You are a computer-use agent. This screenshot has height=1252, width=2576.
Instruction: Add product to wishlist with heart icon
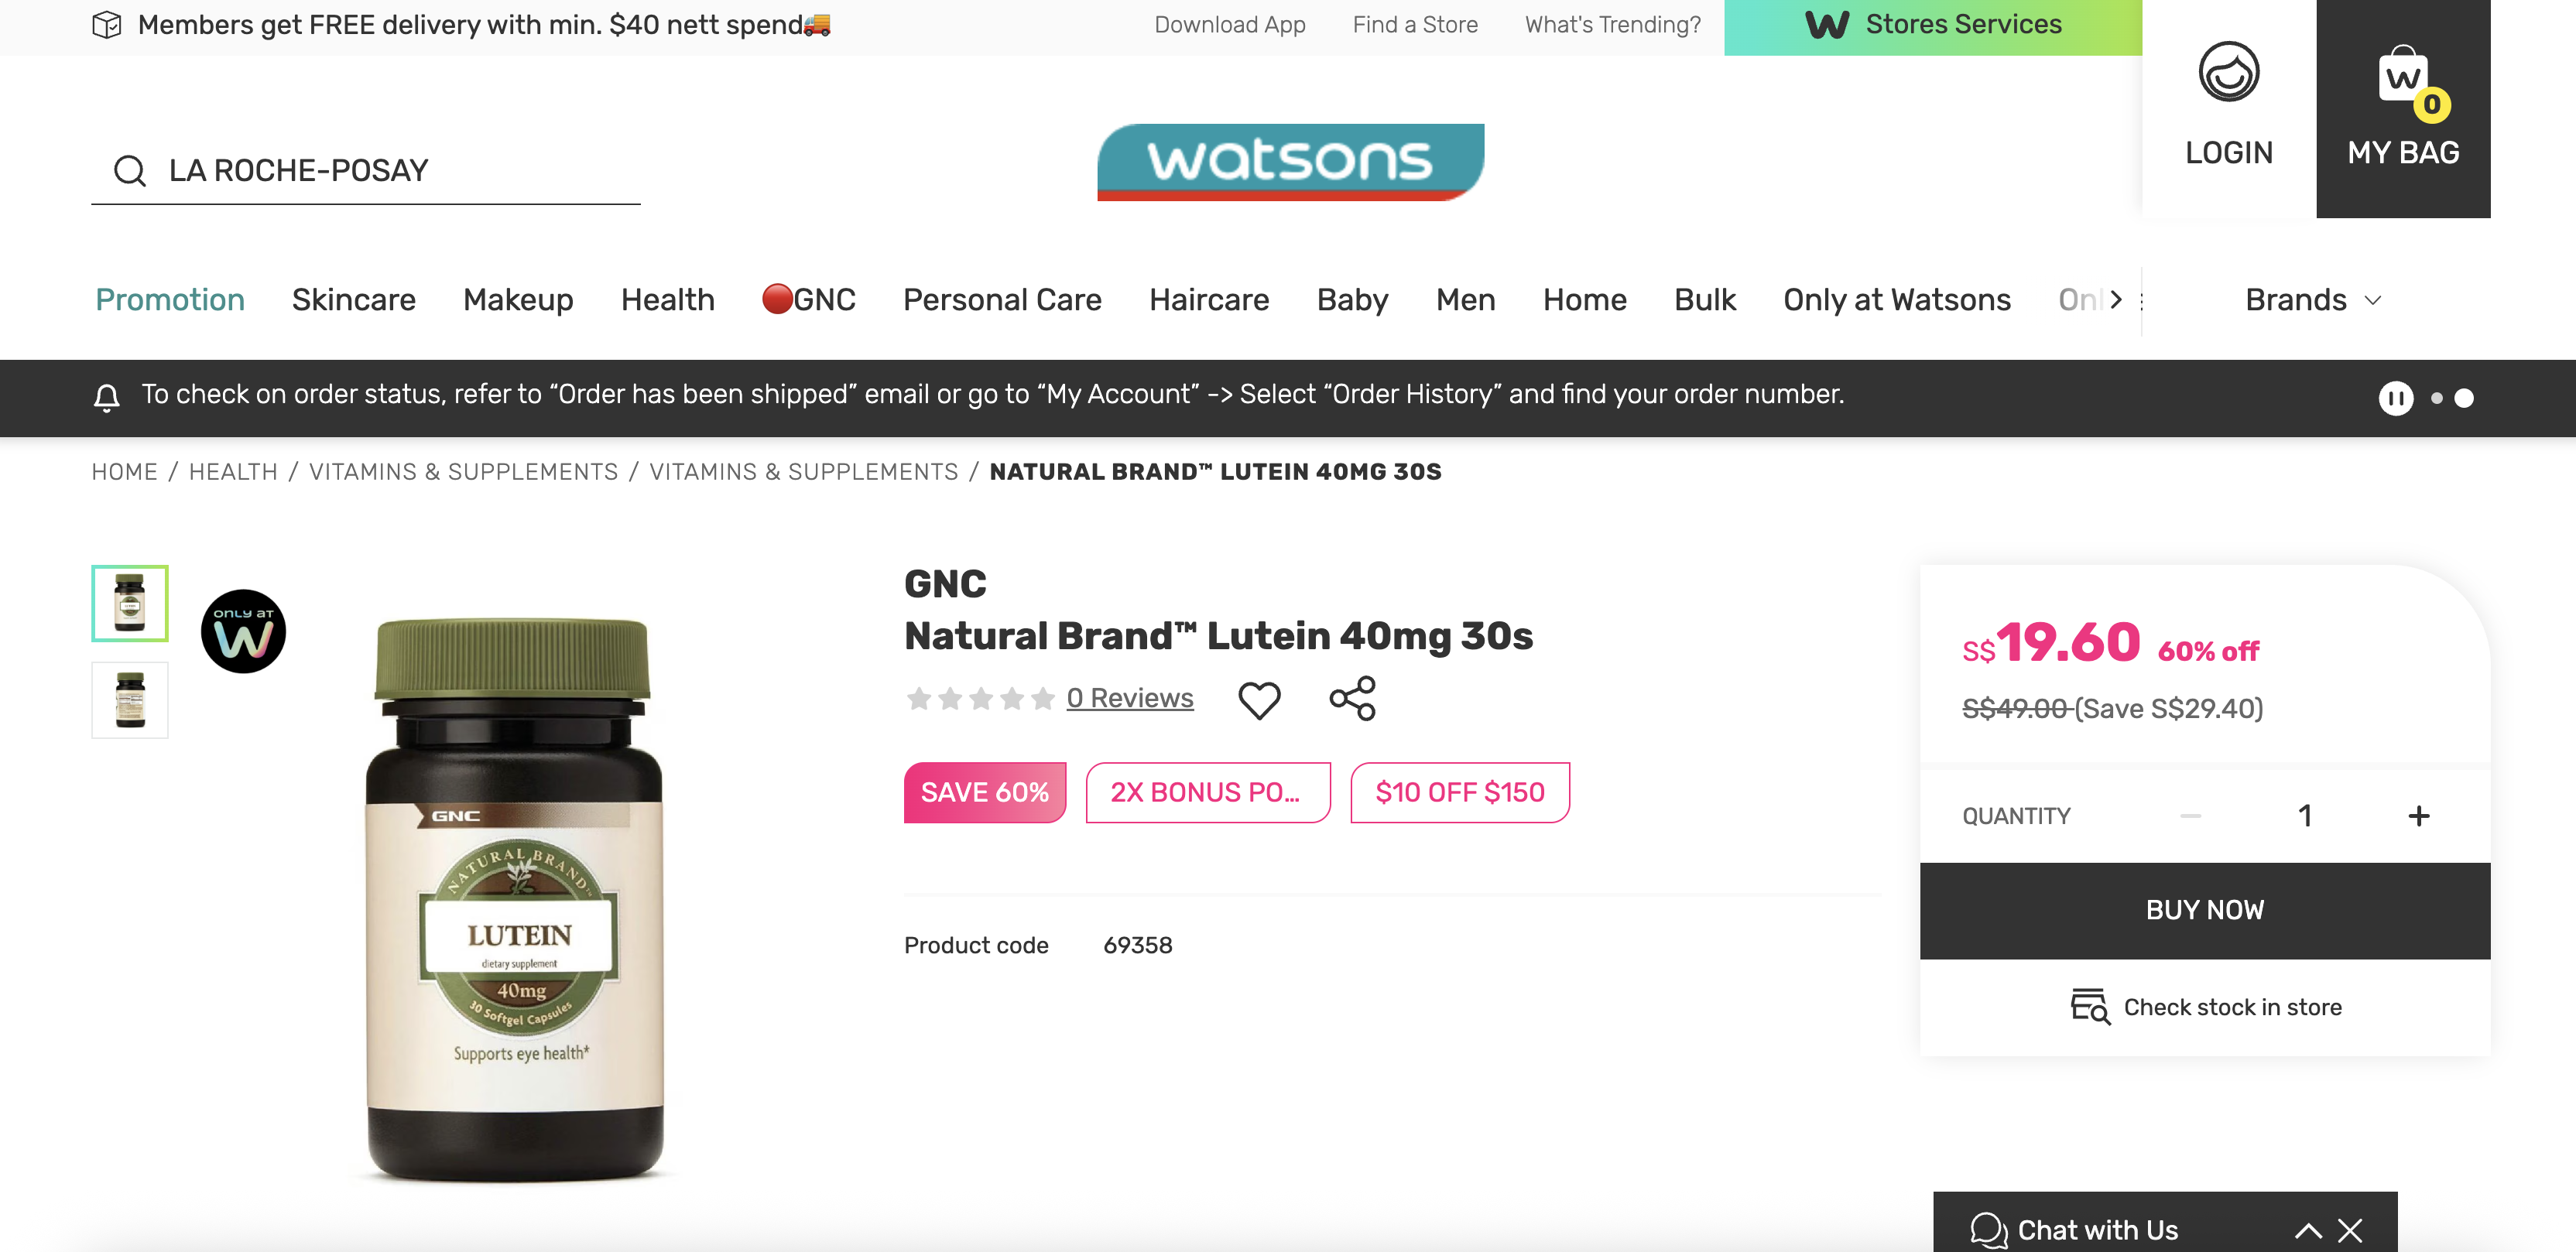(x=1259, y=700)
